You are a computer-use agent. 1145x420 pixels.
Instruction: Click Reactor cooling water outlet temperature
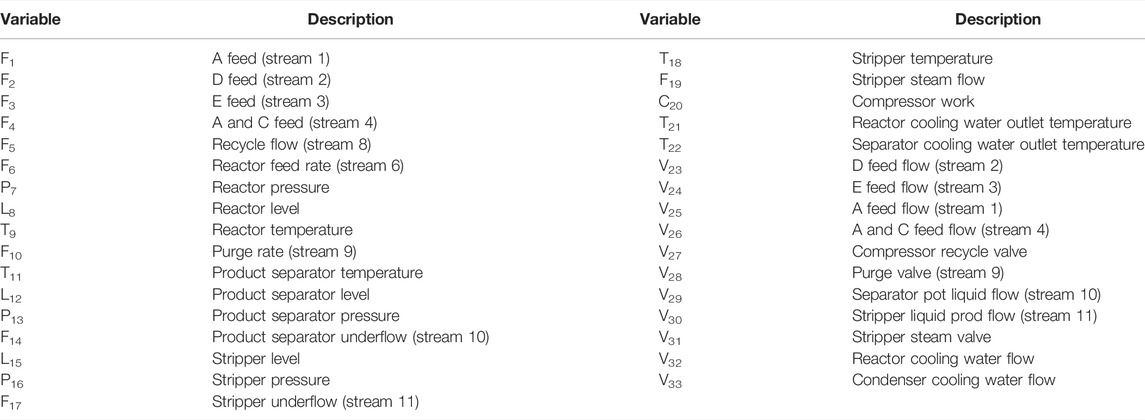point(992,123)
